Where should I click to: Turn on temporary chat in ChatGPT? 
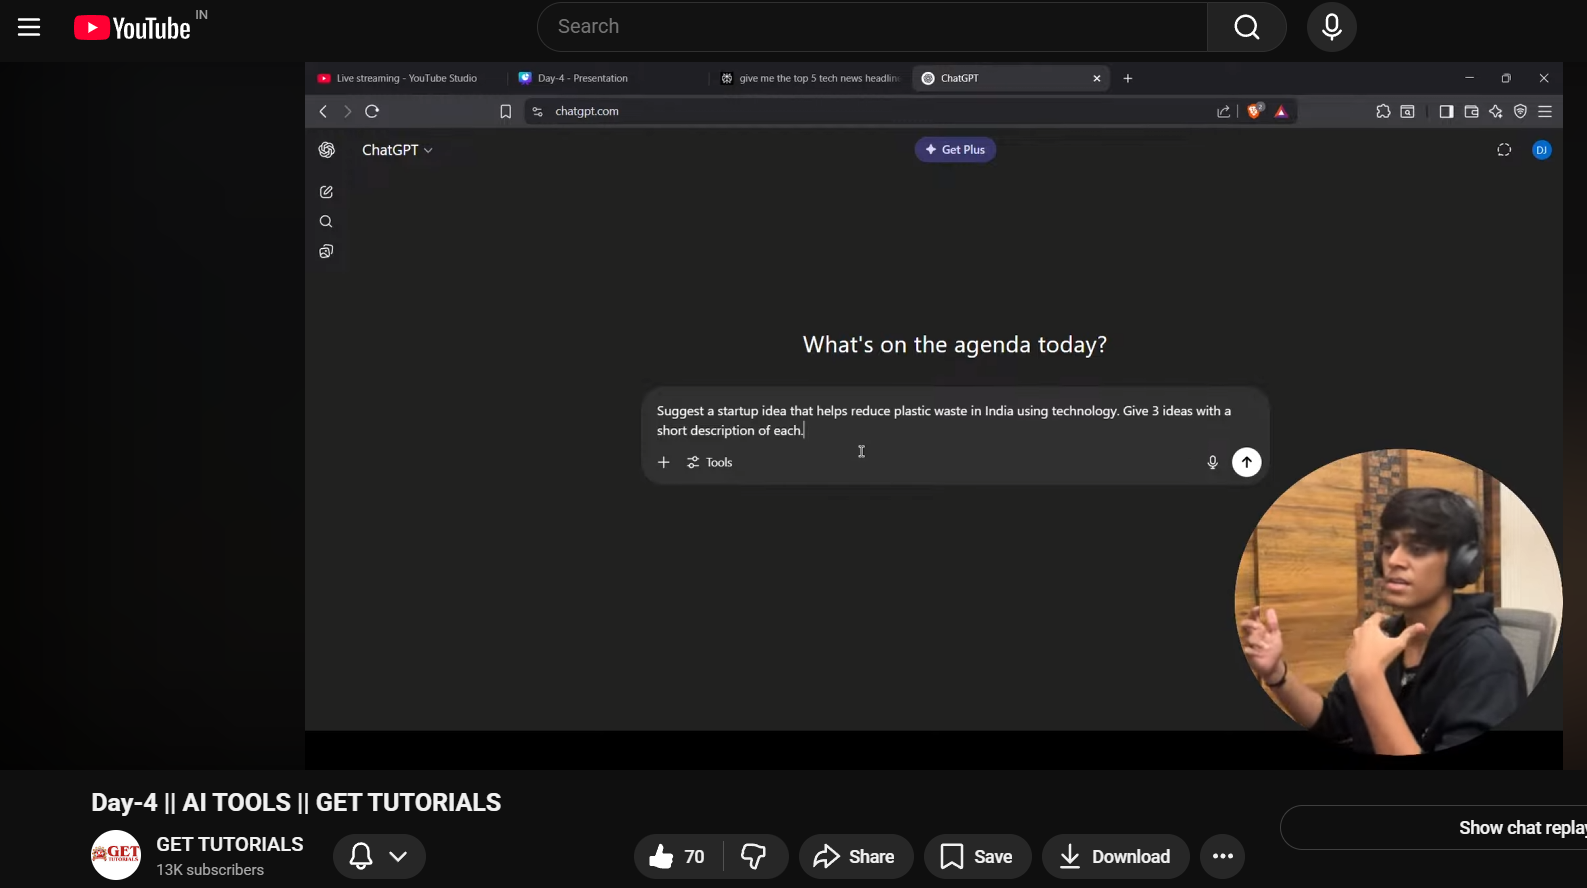coord(1504,150)
